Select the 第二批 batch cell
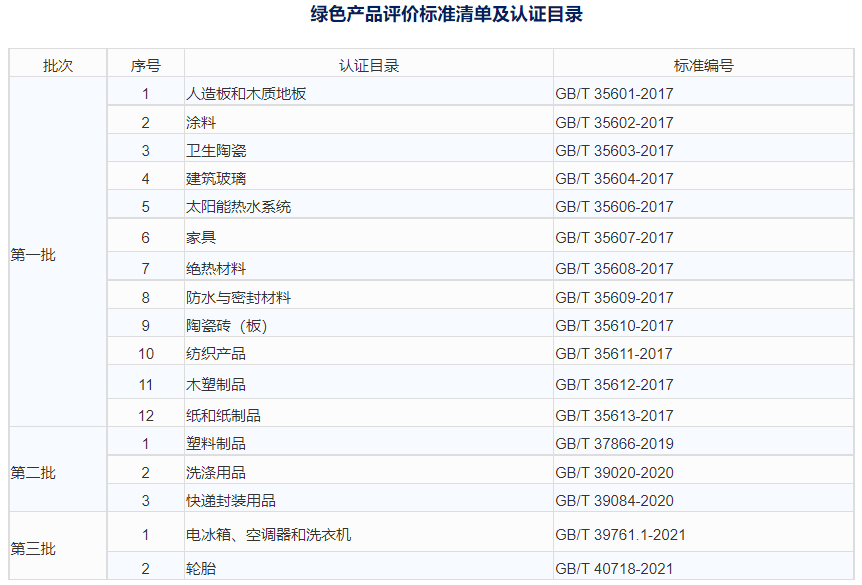 click(34, 472)
